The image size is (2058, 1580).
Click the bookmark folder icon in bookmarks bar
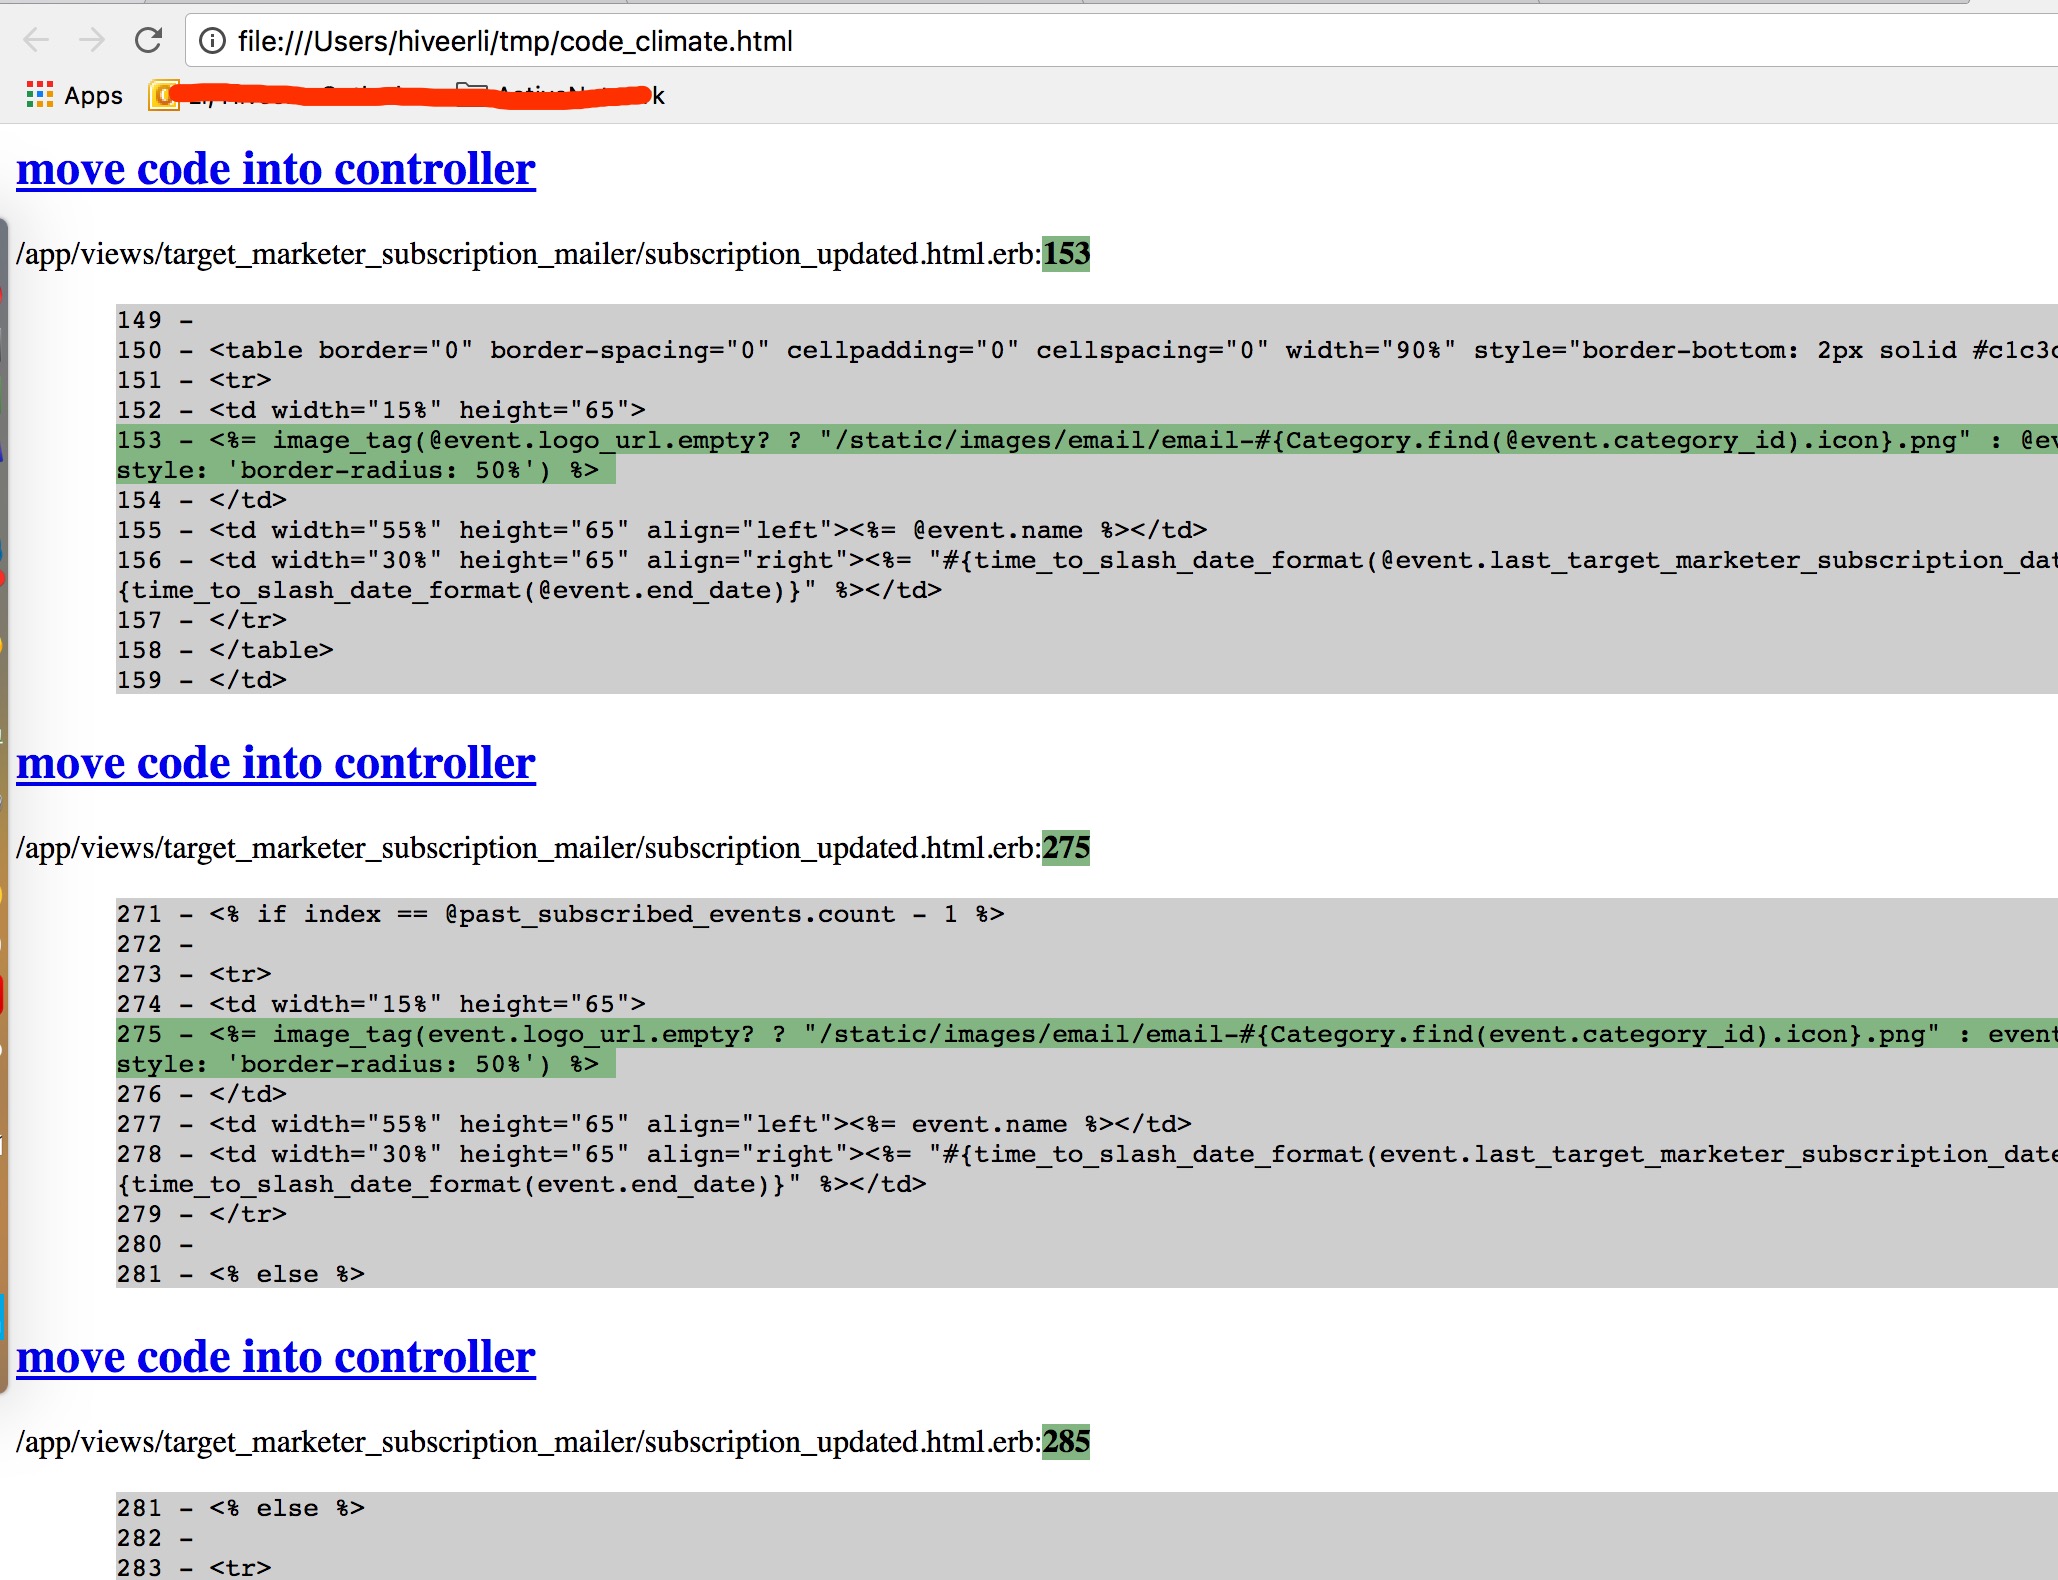tap(470, 93)
